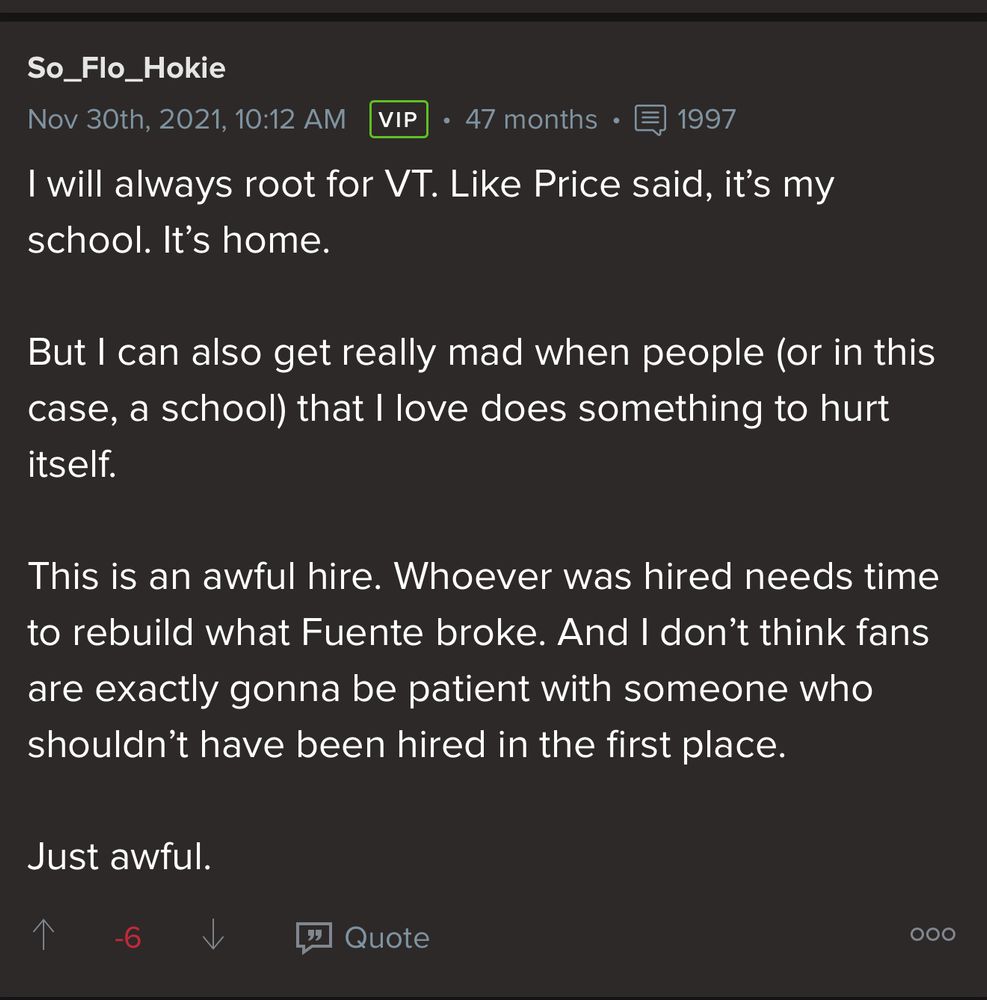Screen dimensions: 987x1000
Task: Click the text 'It's home.'
Action: [x=246, y=241]
